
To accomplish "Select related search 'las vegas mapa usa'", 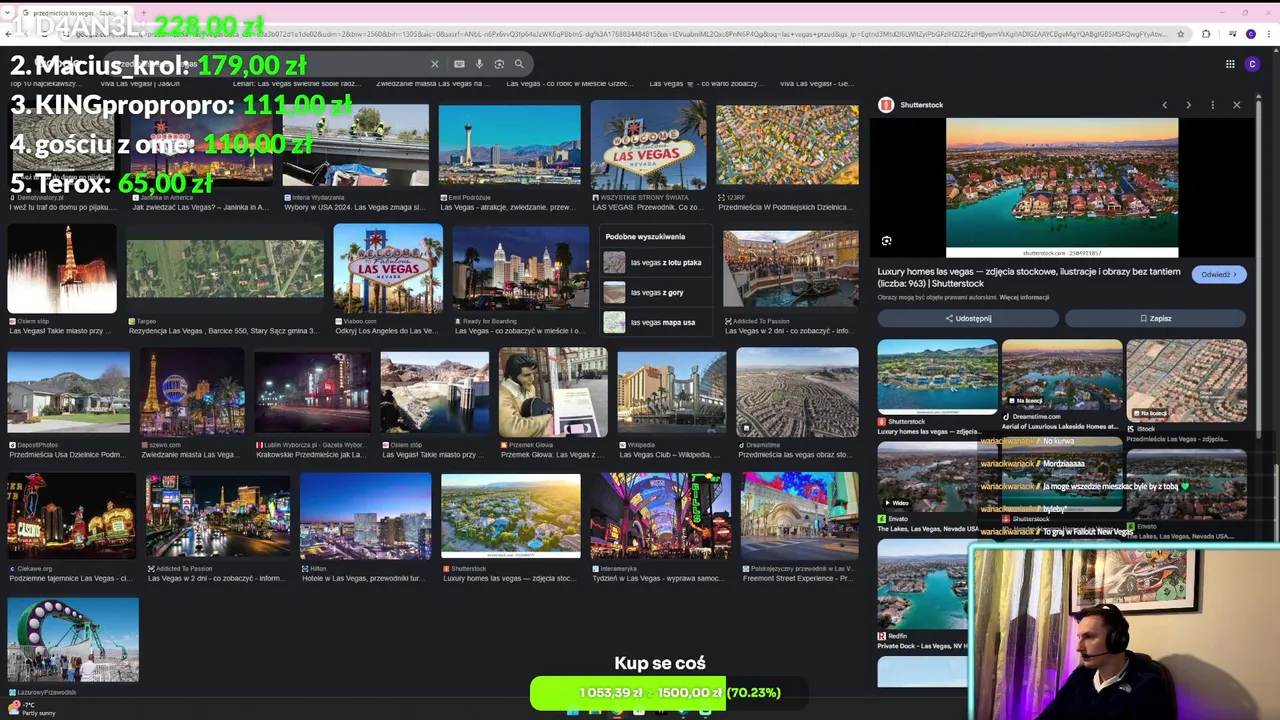I will 655,322.
